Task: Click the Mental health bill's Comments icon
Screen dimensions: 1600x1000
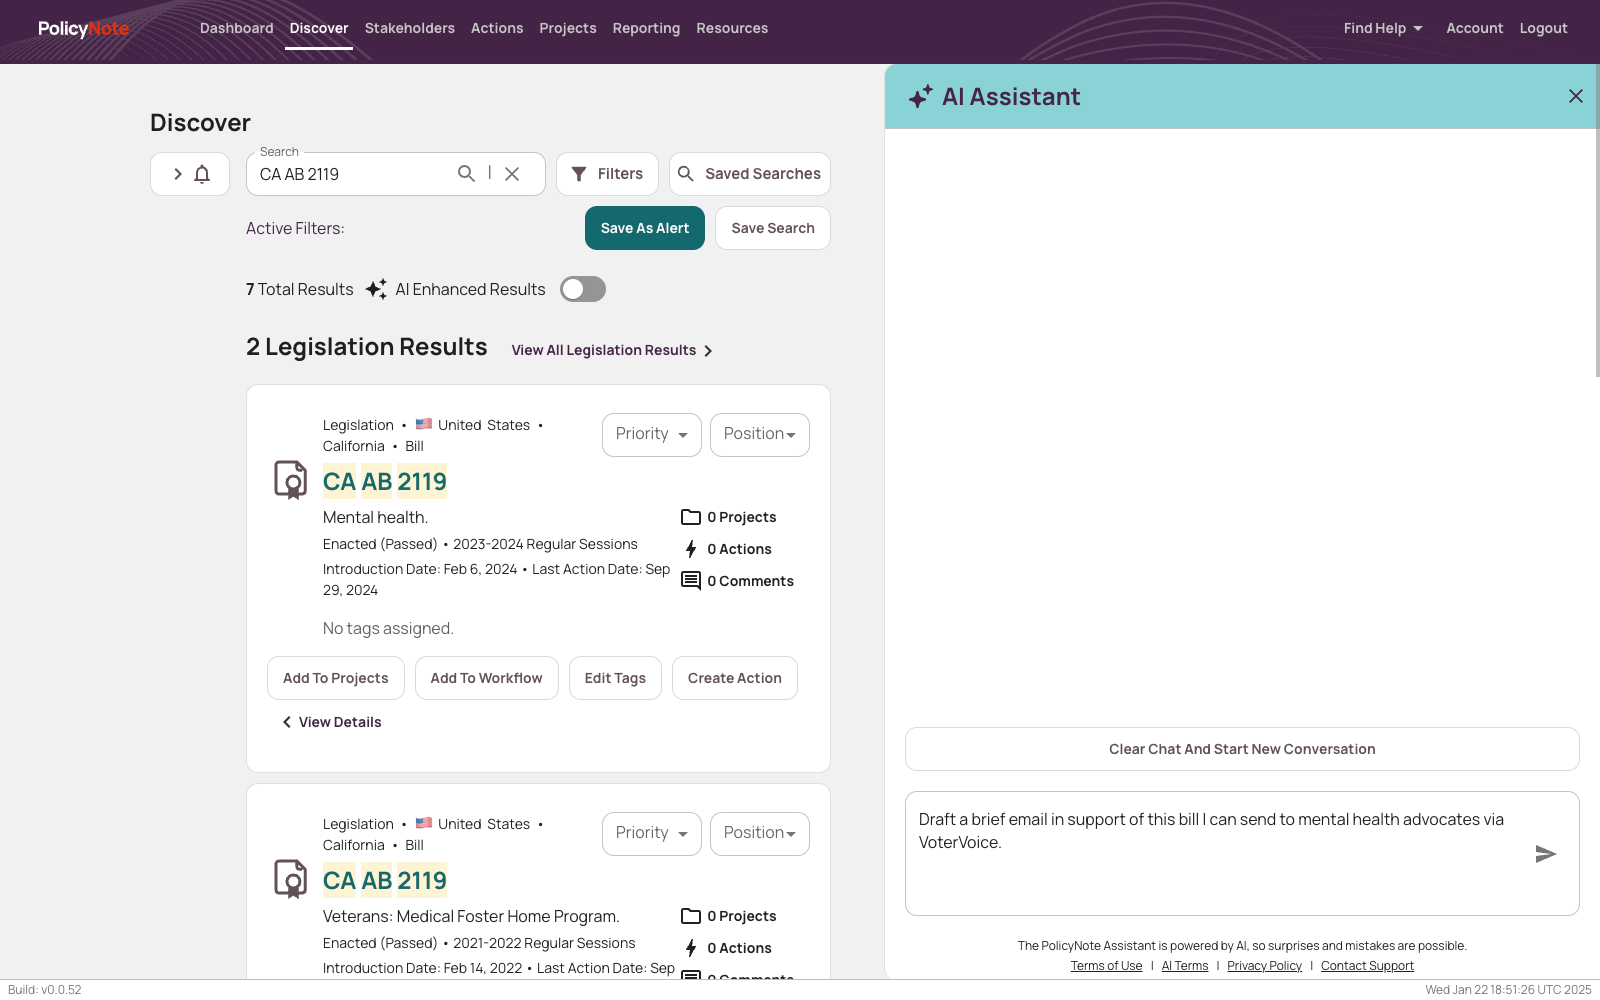Action: coord(691,581)
